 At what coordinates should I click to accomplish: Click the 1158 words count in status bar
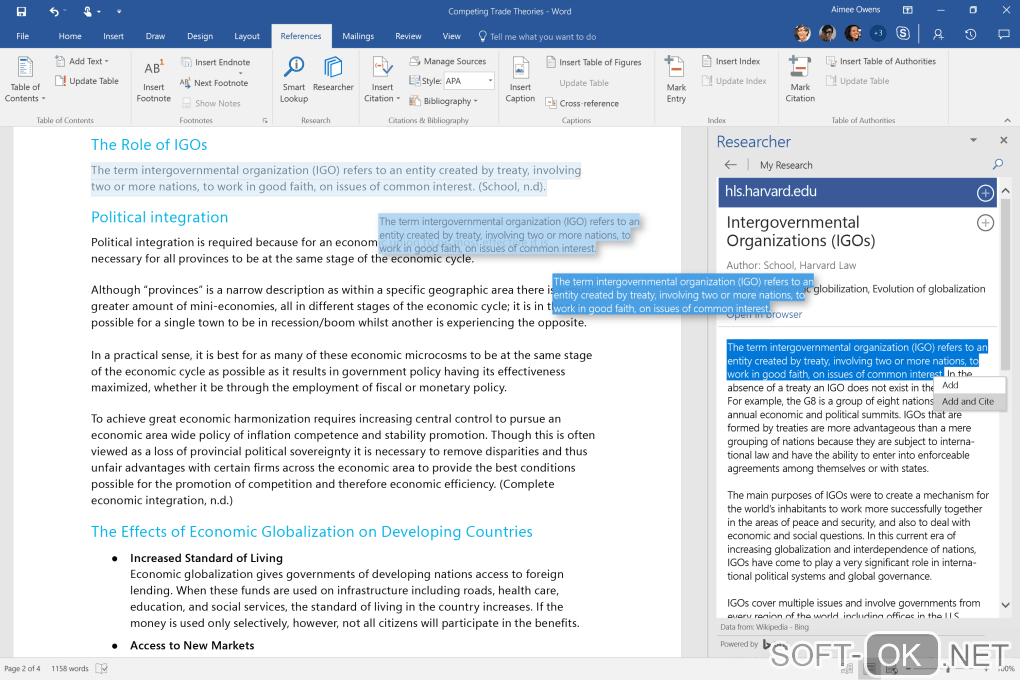coord(70,668)
